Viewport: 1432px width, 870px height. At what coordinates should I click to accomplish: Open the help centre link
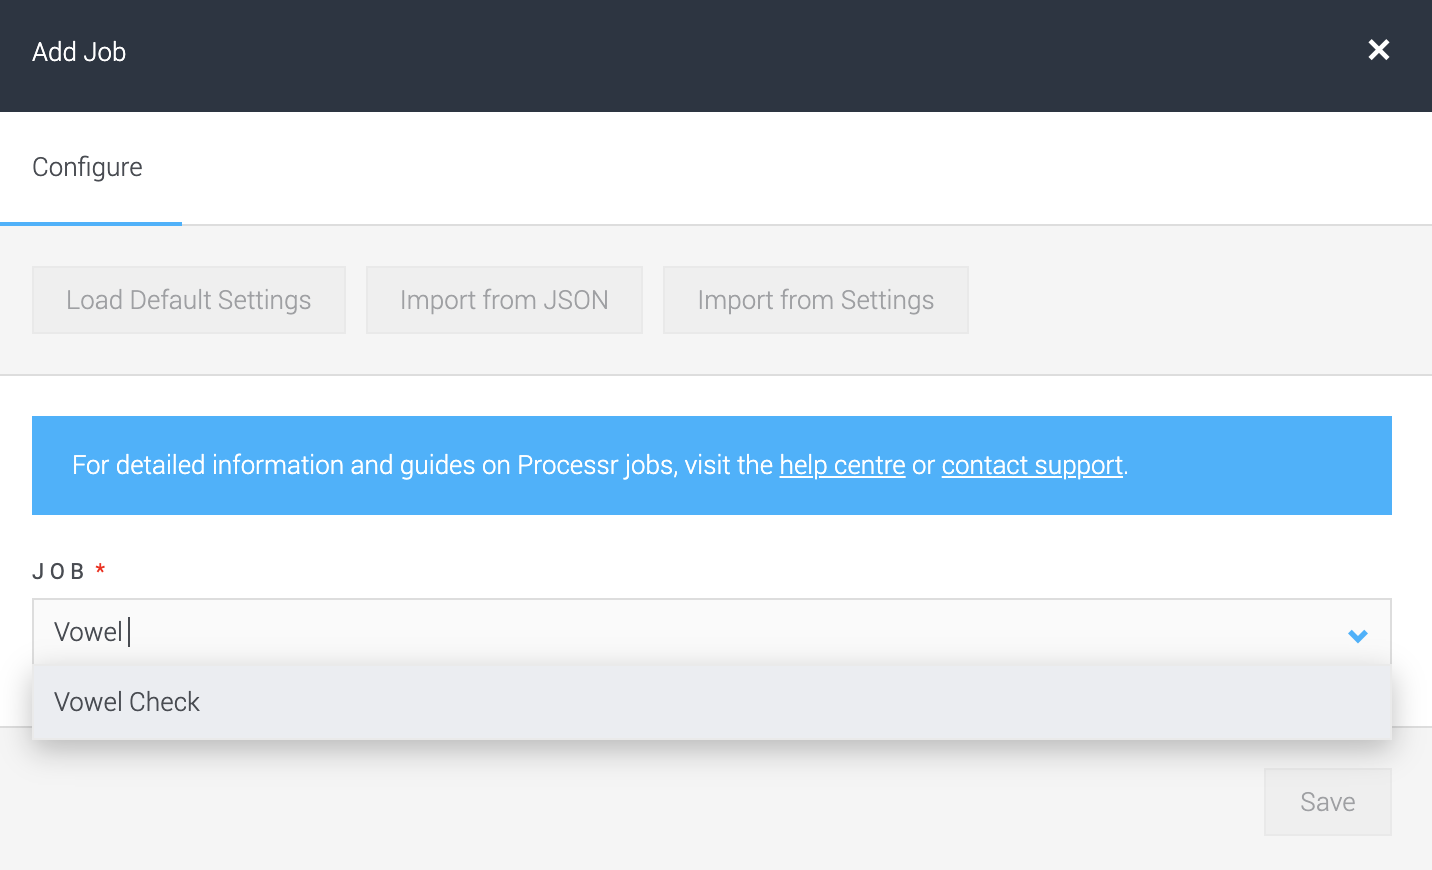842,465
